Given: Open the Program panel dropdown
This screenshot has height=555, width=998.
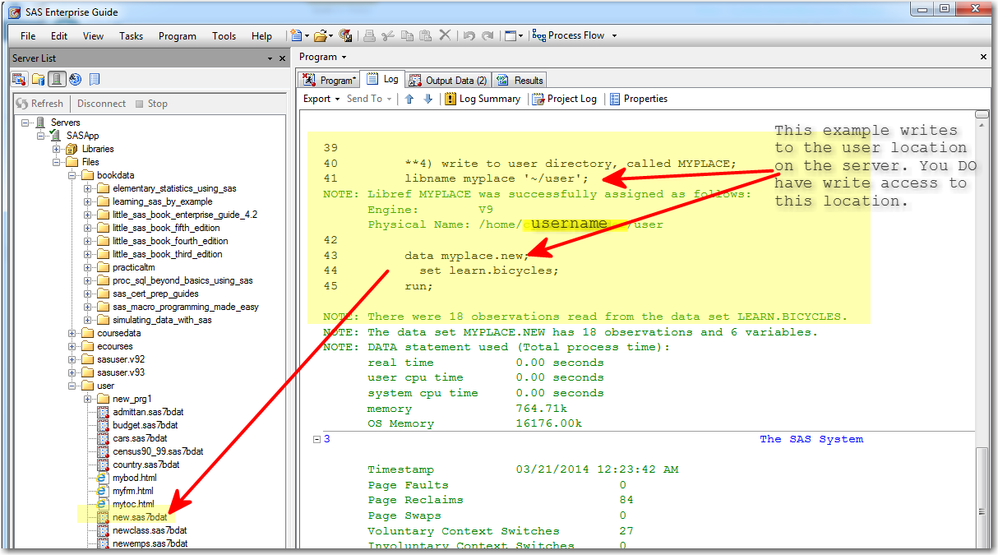Looking at the screenshot, I should tap(322, 57).
